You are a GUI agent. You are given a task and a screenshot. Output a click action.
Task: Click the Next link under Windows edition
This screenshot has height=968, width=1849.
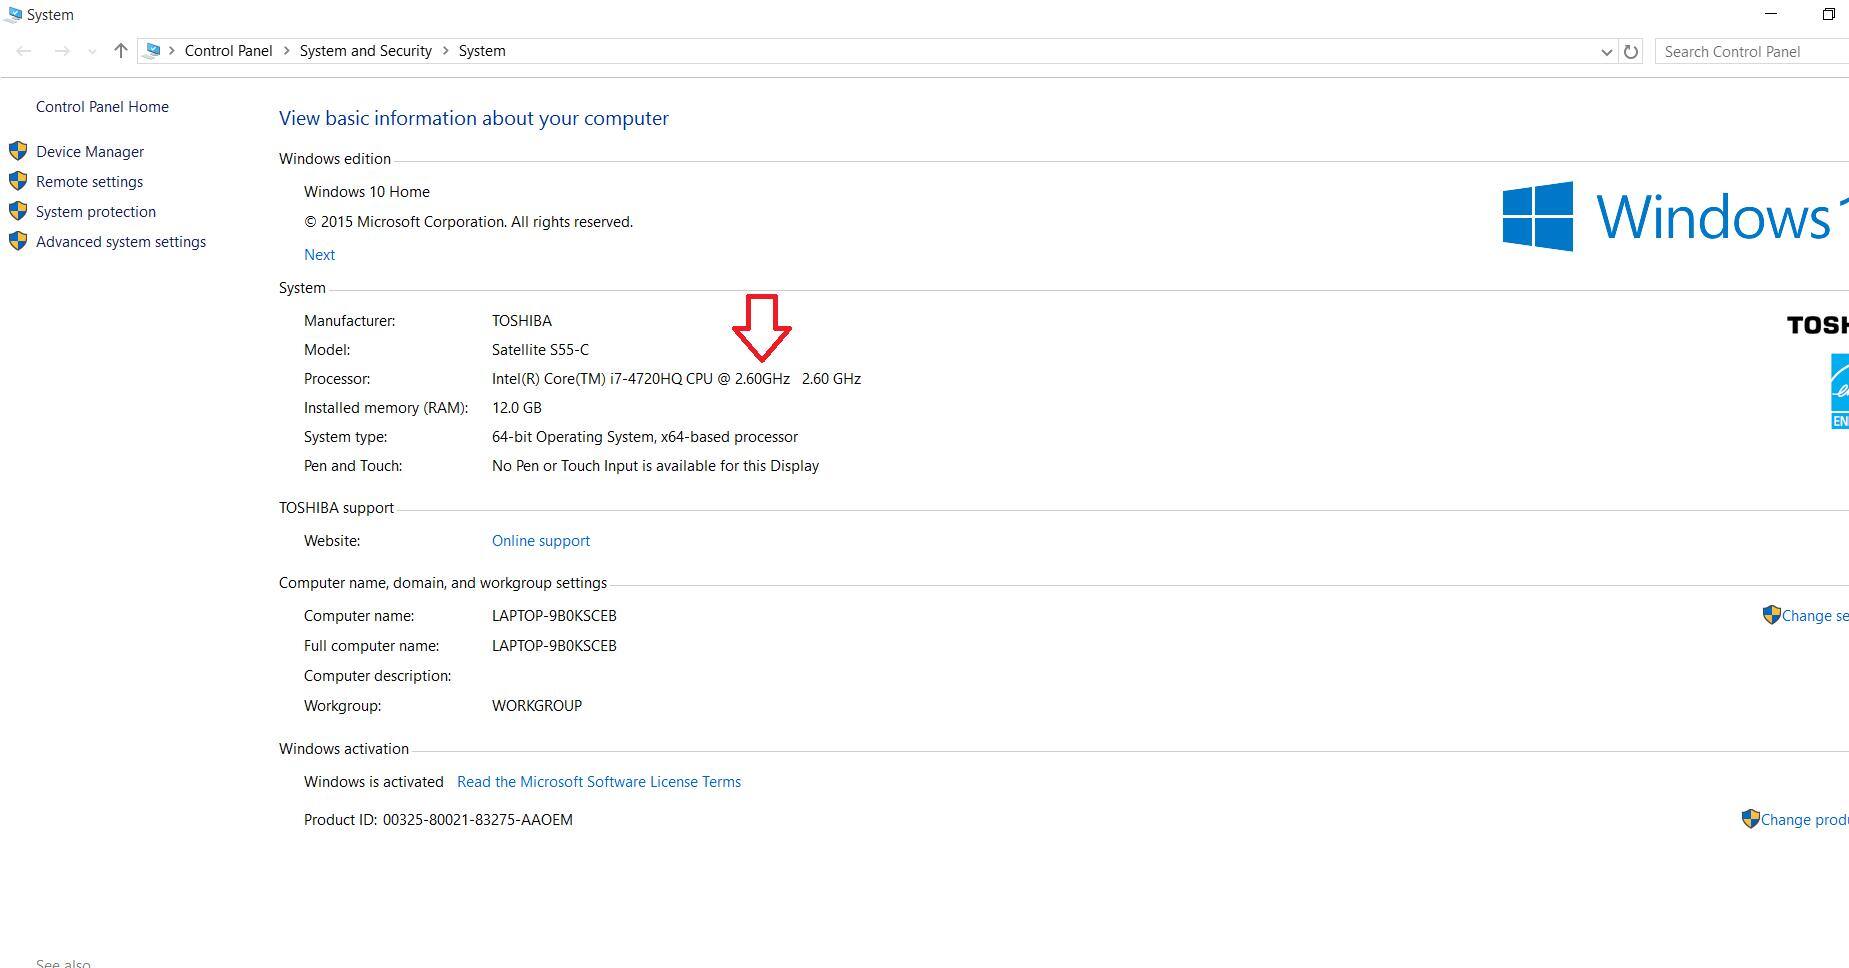(319, 255)
